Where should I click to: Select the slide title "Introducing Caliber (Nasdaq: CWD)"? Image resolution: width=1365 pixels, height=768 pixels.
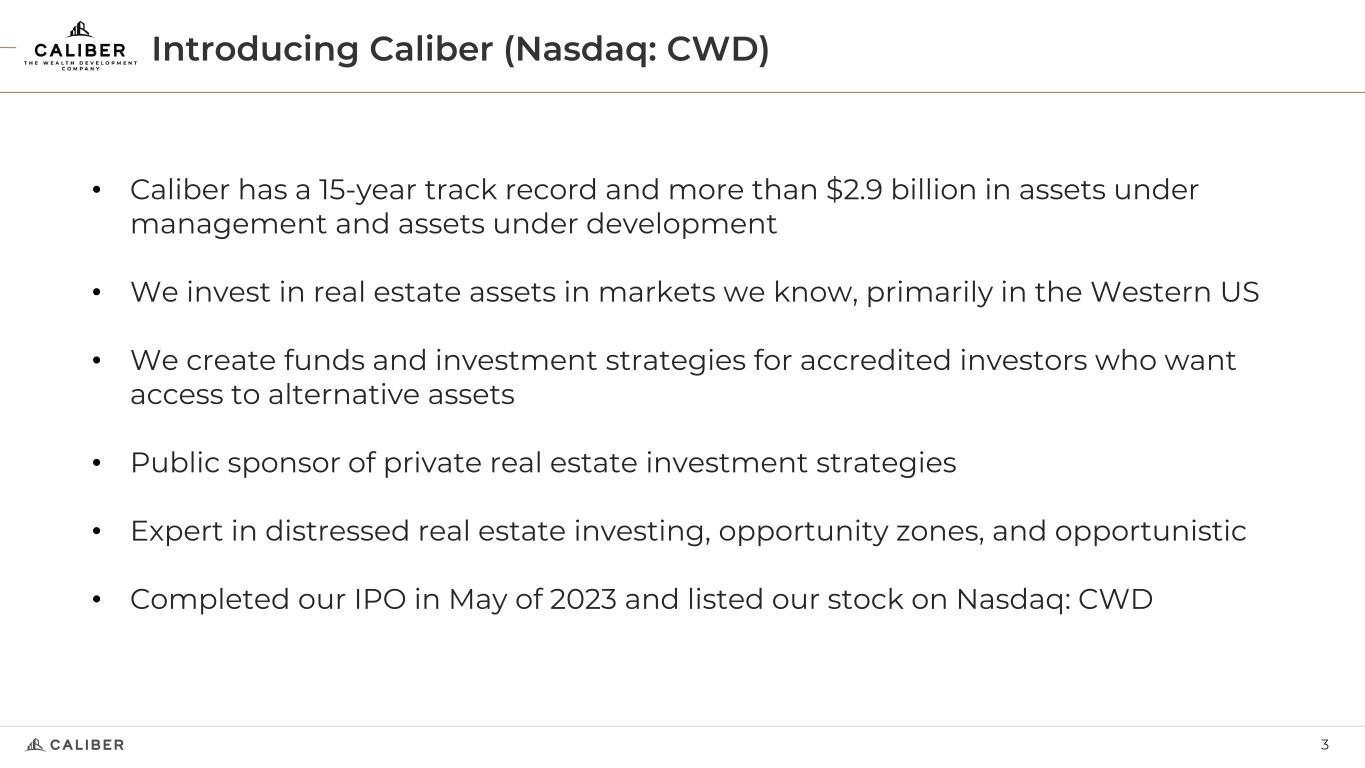tap(460, 49)
